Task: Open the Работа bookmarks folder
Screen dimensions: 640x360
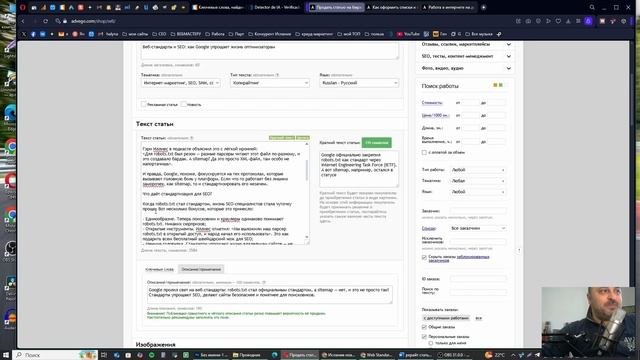Action: 215,34
